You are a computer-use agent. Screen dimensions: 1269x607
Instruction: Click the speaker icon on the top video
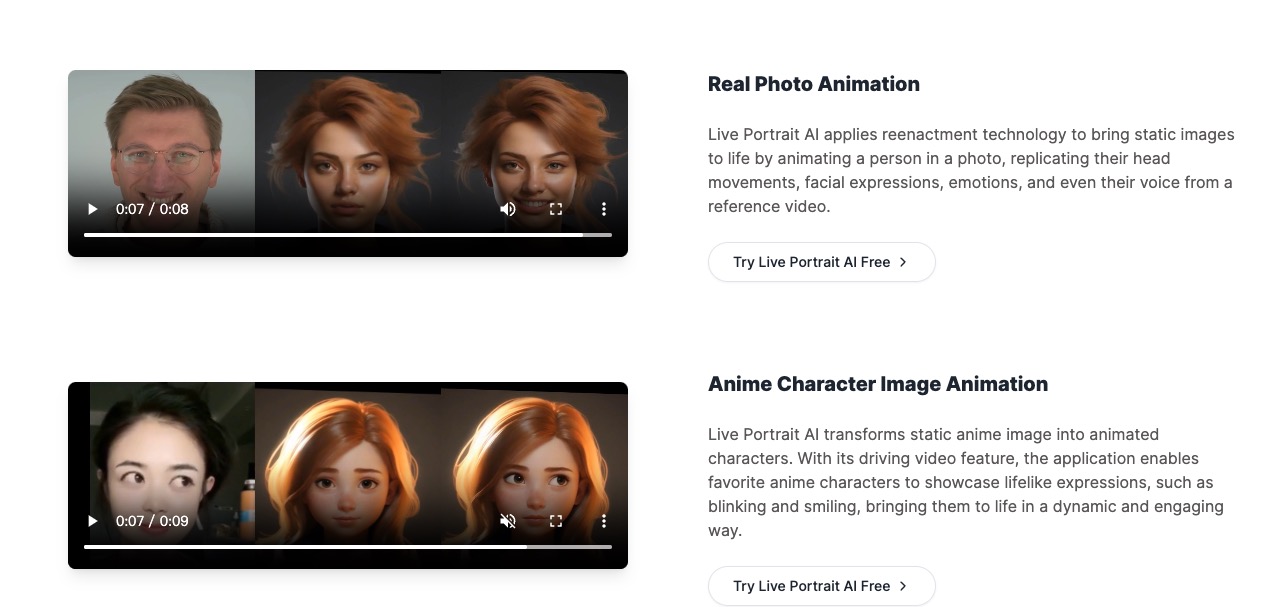click(508, 209)
